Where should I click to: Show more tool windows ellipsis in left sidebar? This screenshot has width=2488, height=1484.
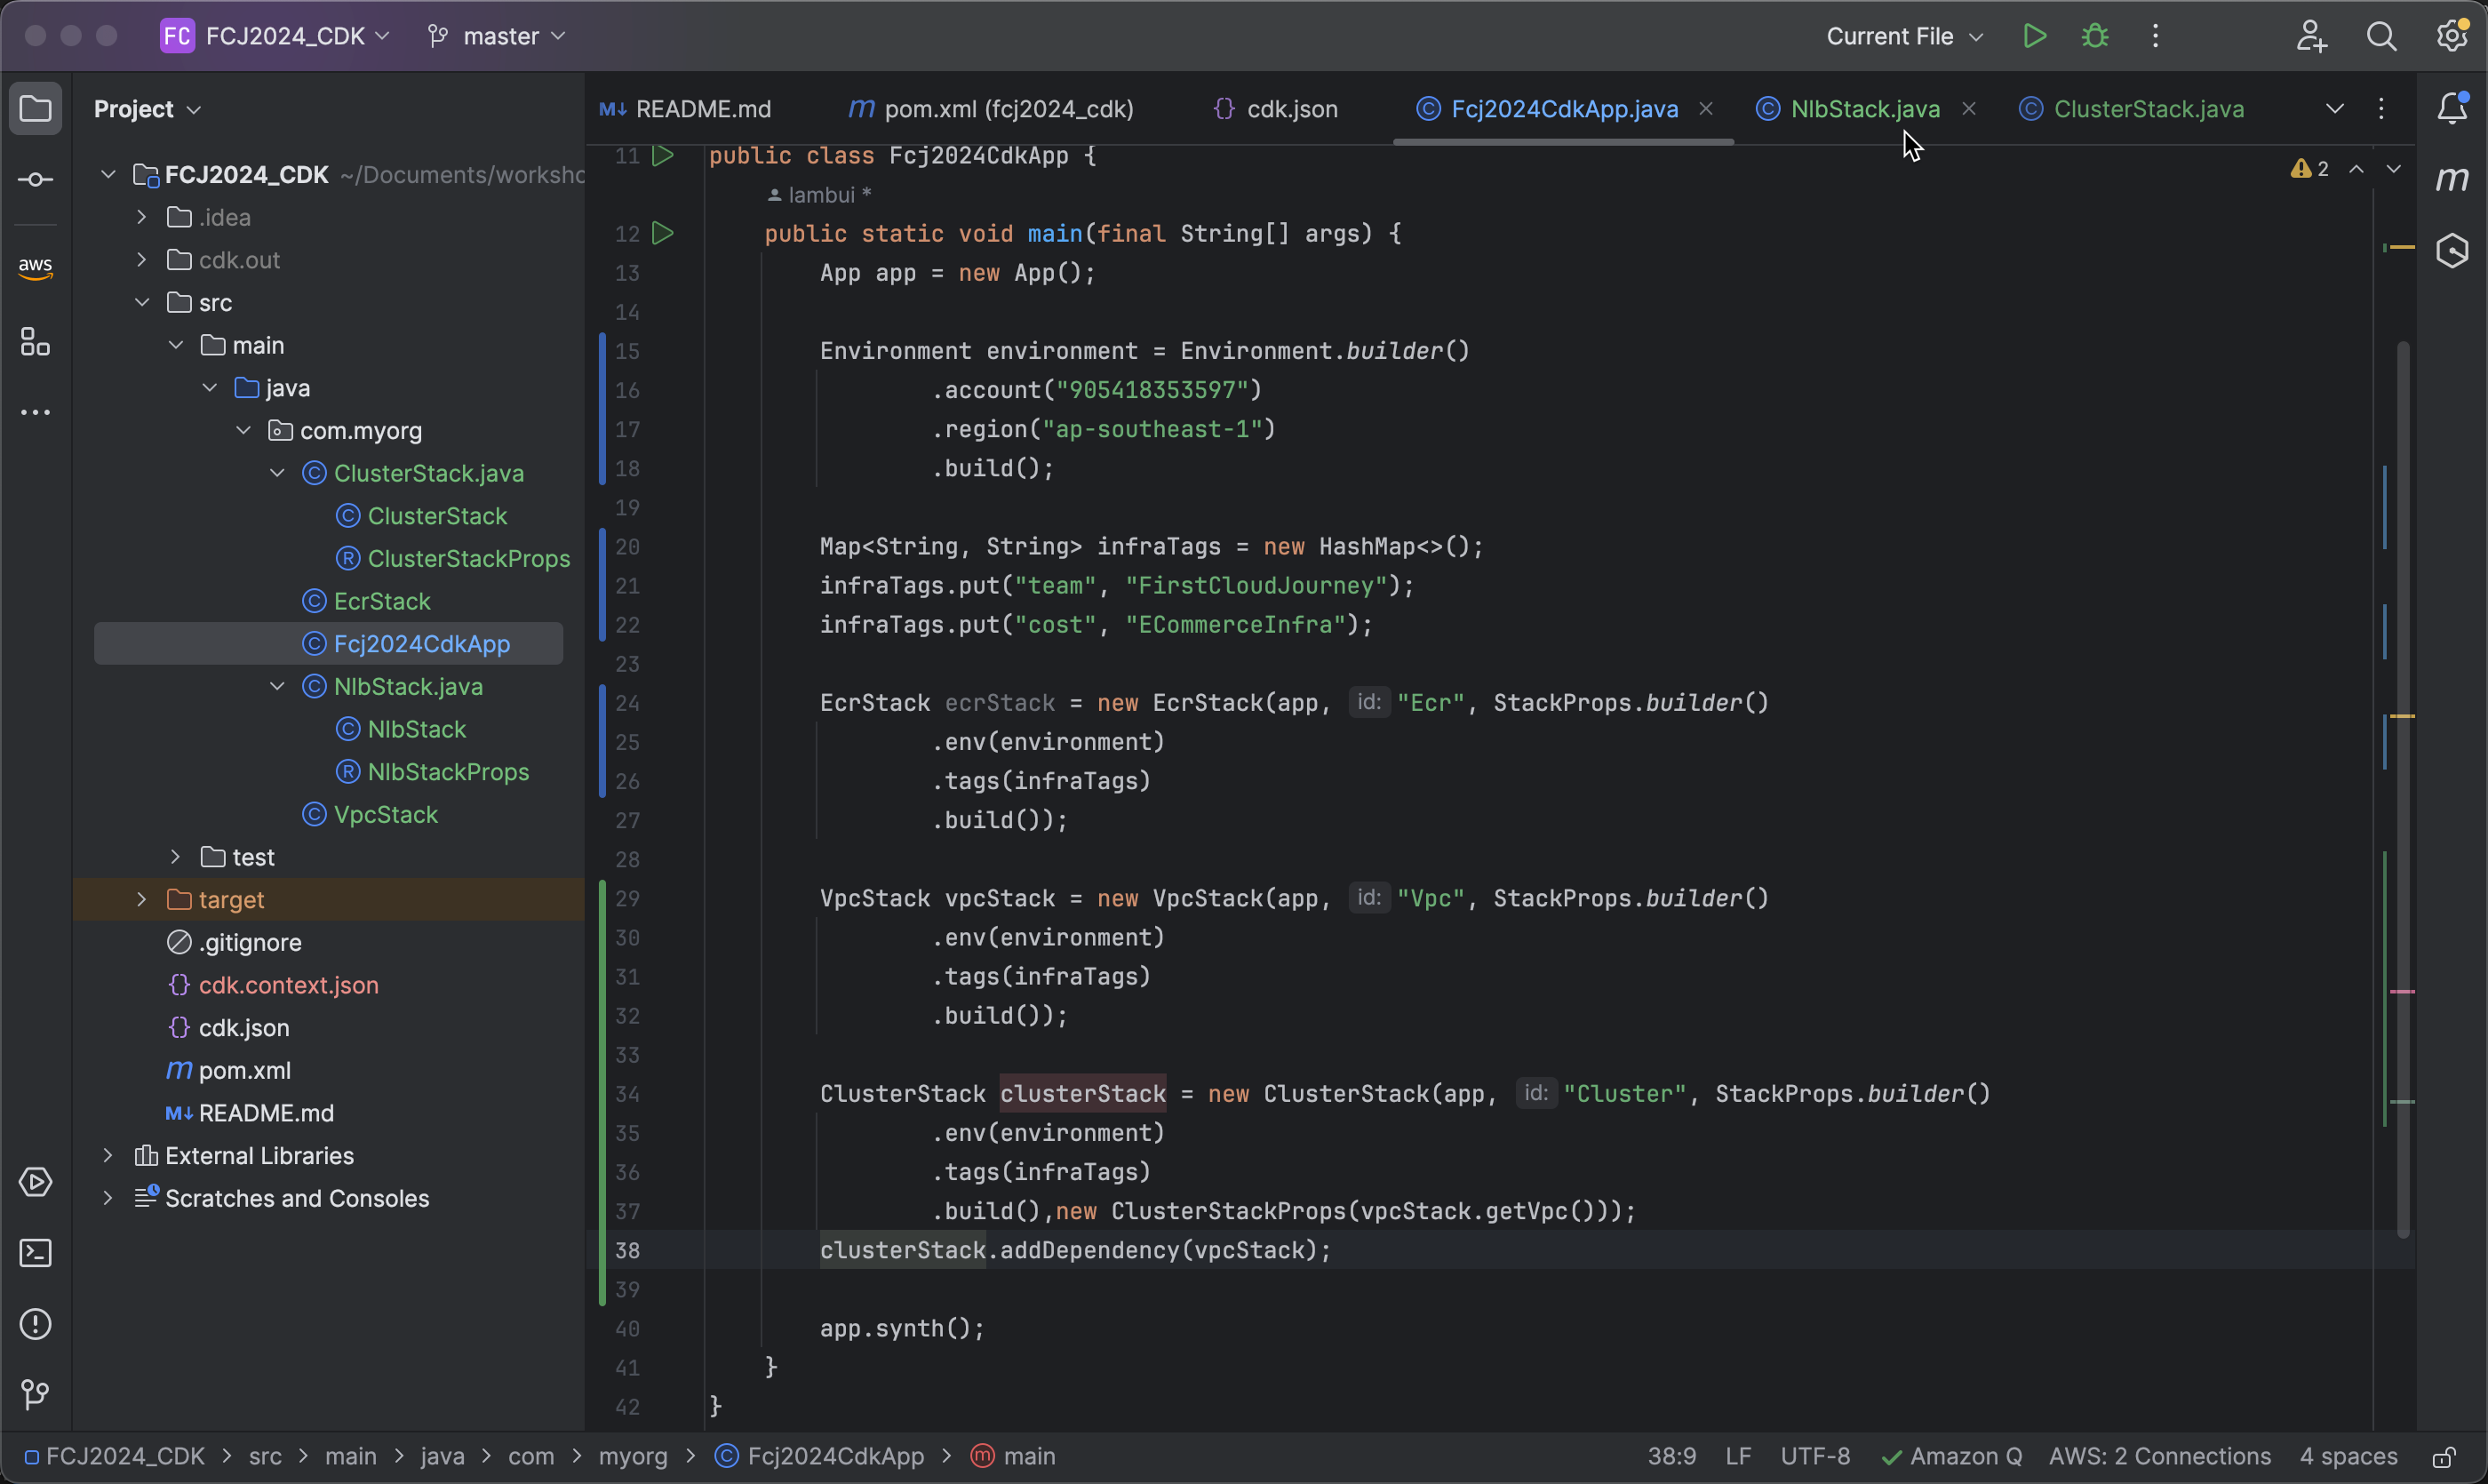[36, 412]
